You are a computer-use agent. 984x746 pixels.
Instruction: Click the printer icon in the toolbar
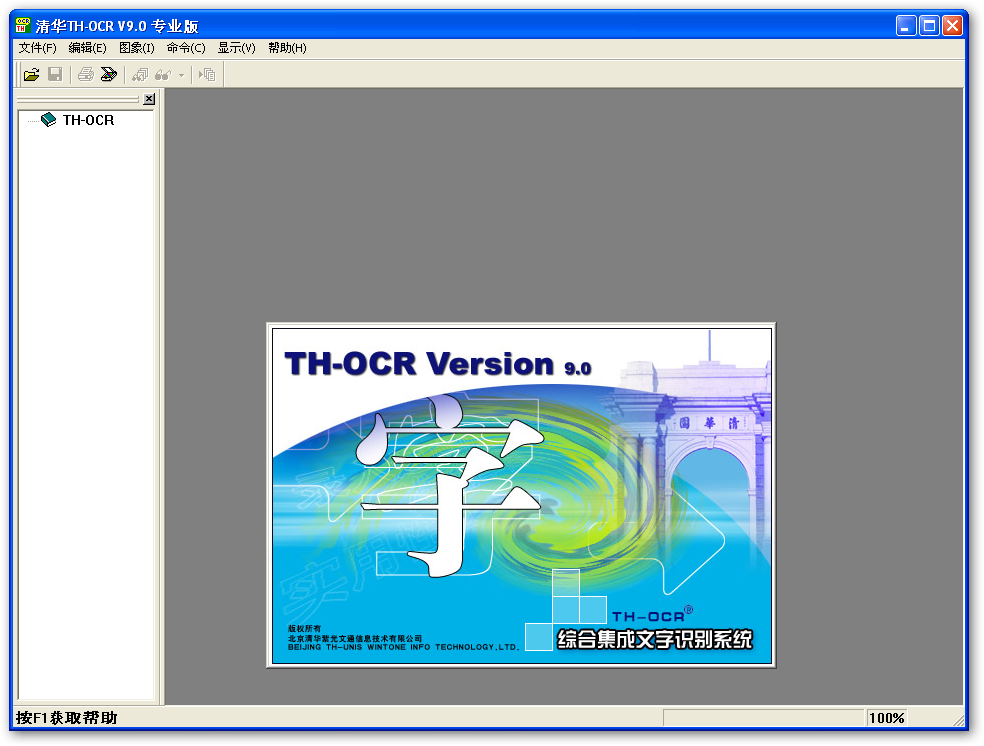pos(85,75)
